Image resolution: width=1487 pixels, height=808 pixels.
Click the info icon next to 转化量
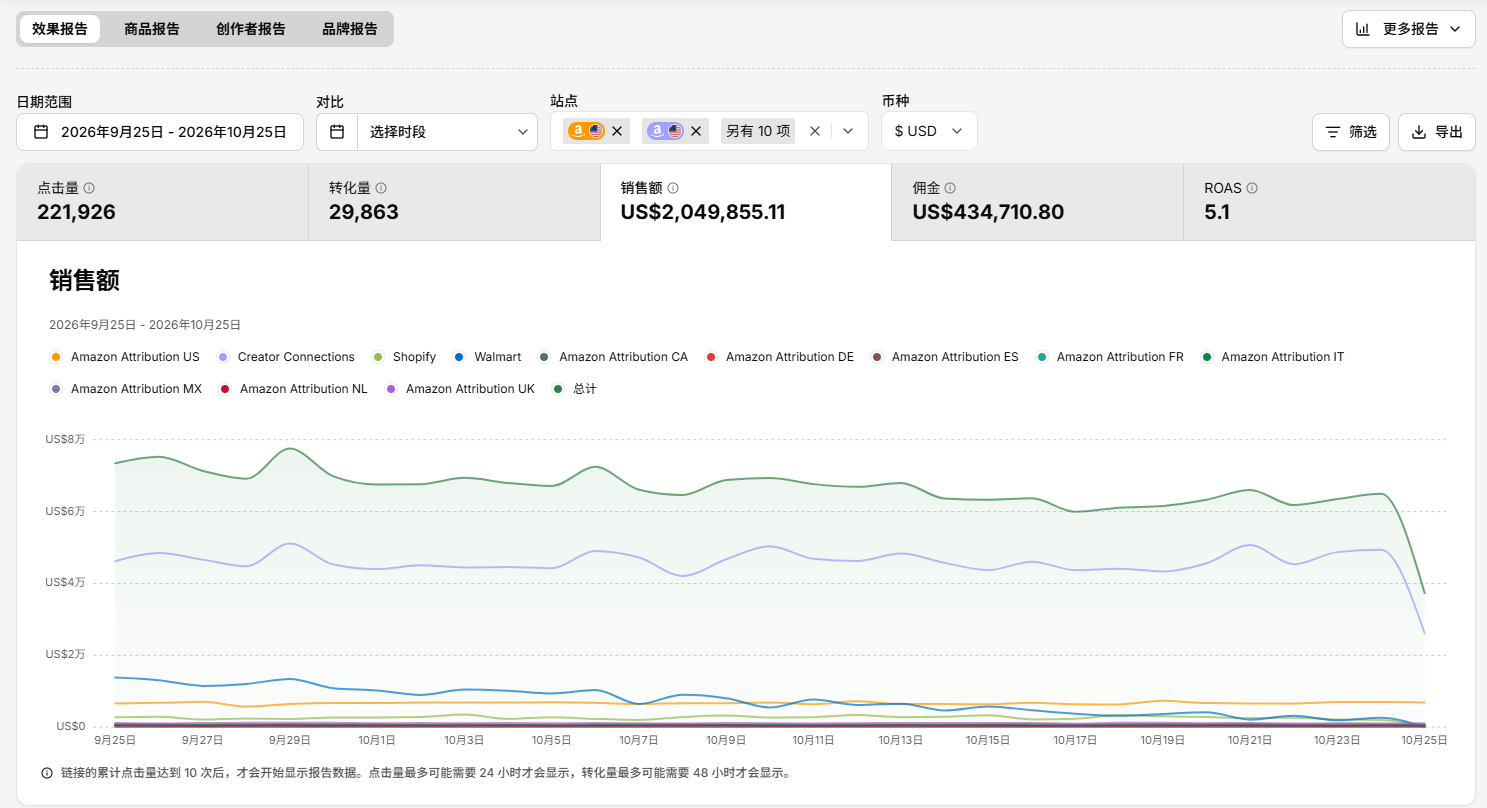click(x=381, y=188)
